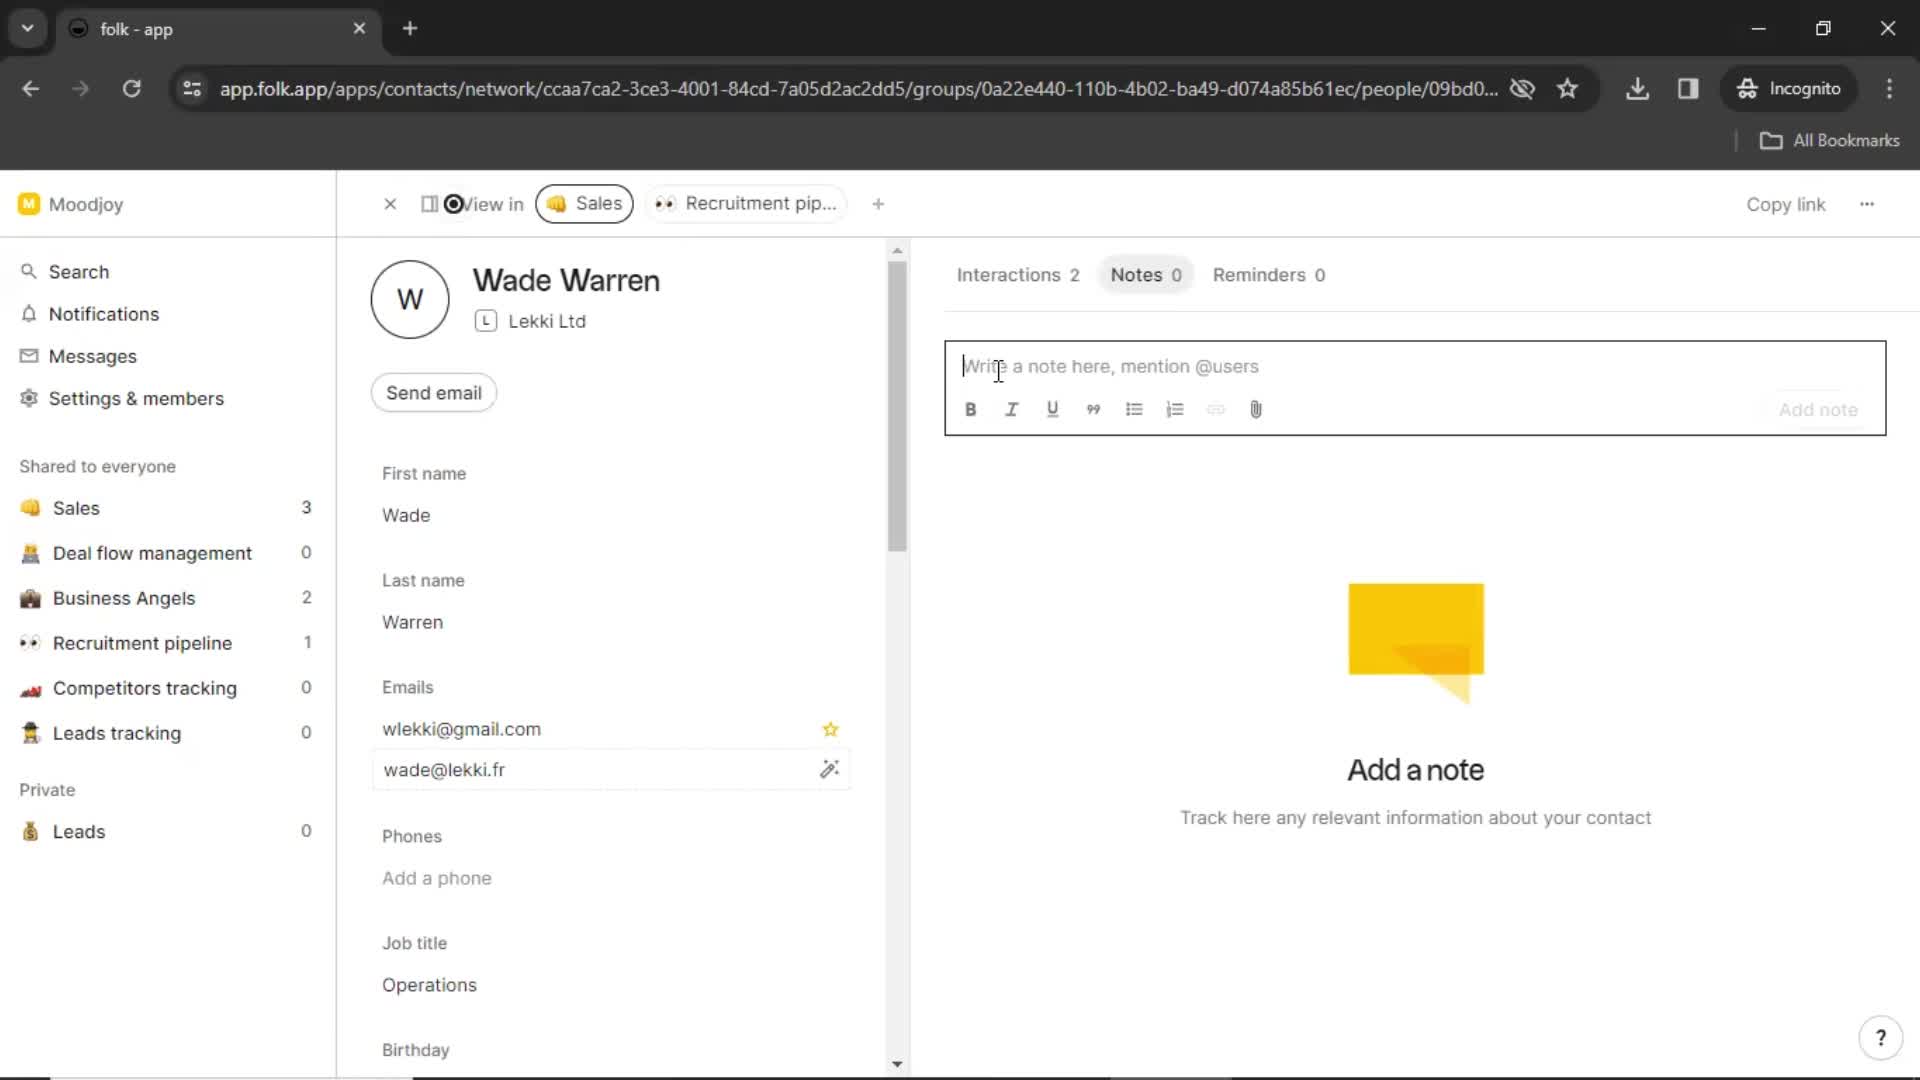1920x1080 pixels.
Task: Expand the Recruitment pipeline group
Action: tap(141, 642)
